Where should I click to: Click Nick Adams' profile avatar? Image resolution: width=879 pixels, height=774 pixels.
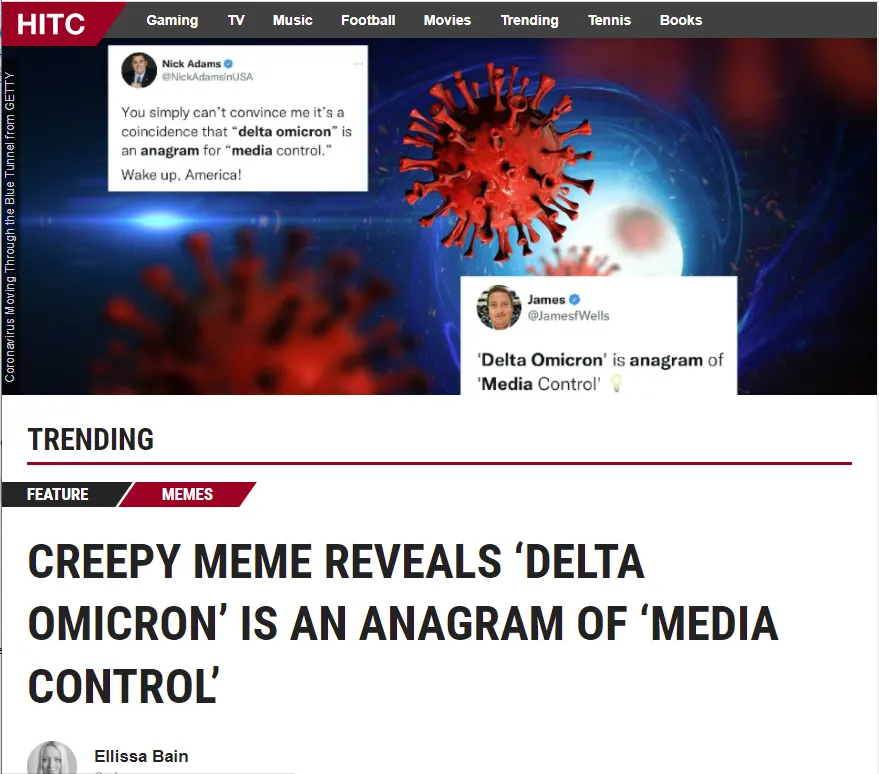[138, 70]
